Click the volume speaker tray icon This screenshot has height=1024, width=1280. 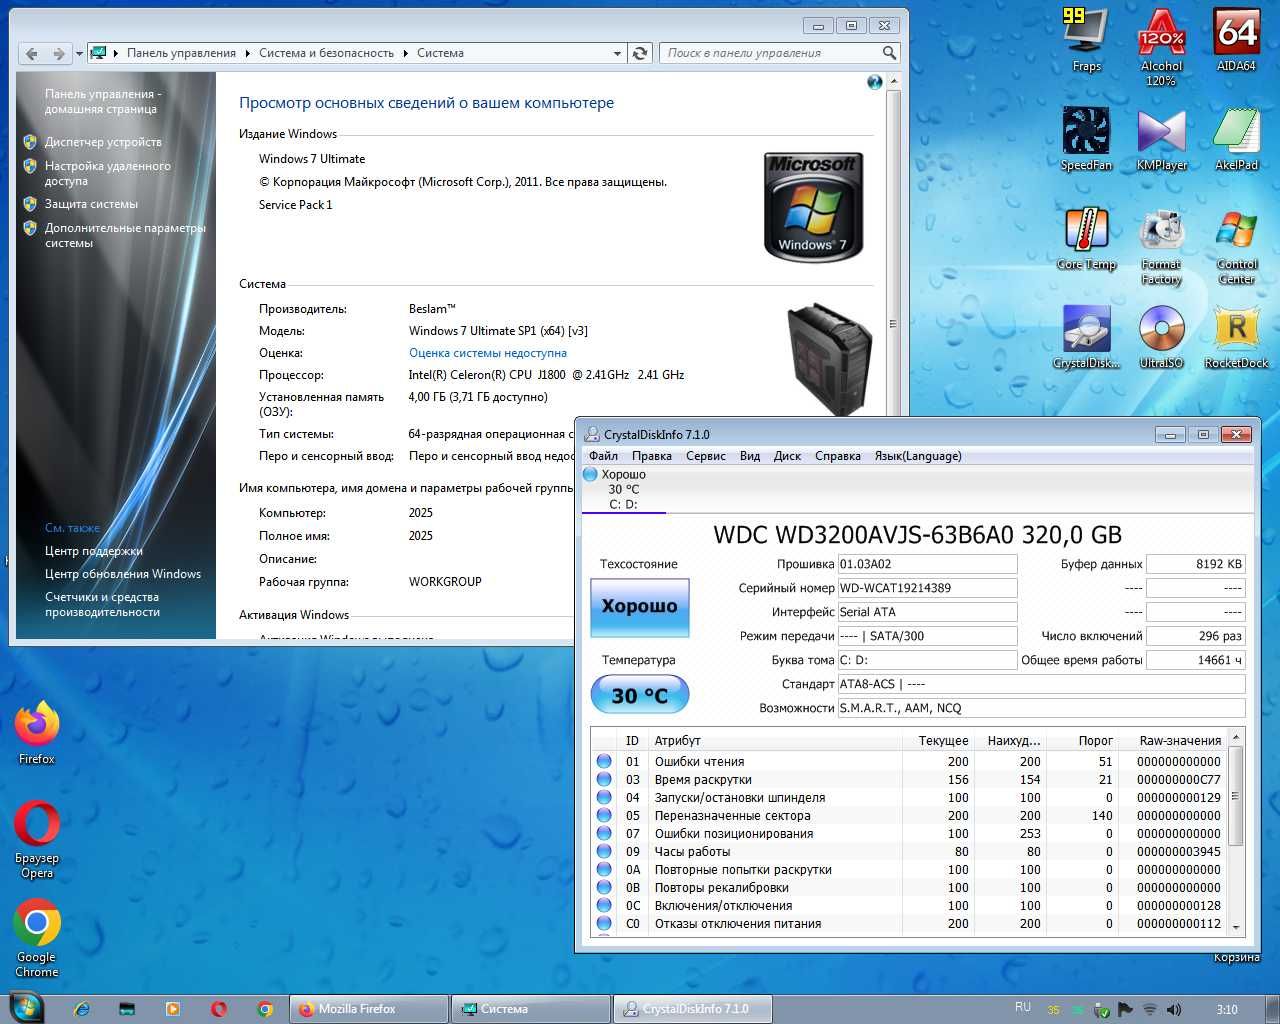coord(1174,1010)
